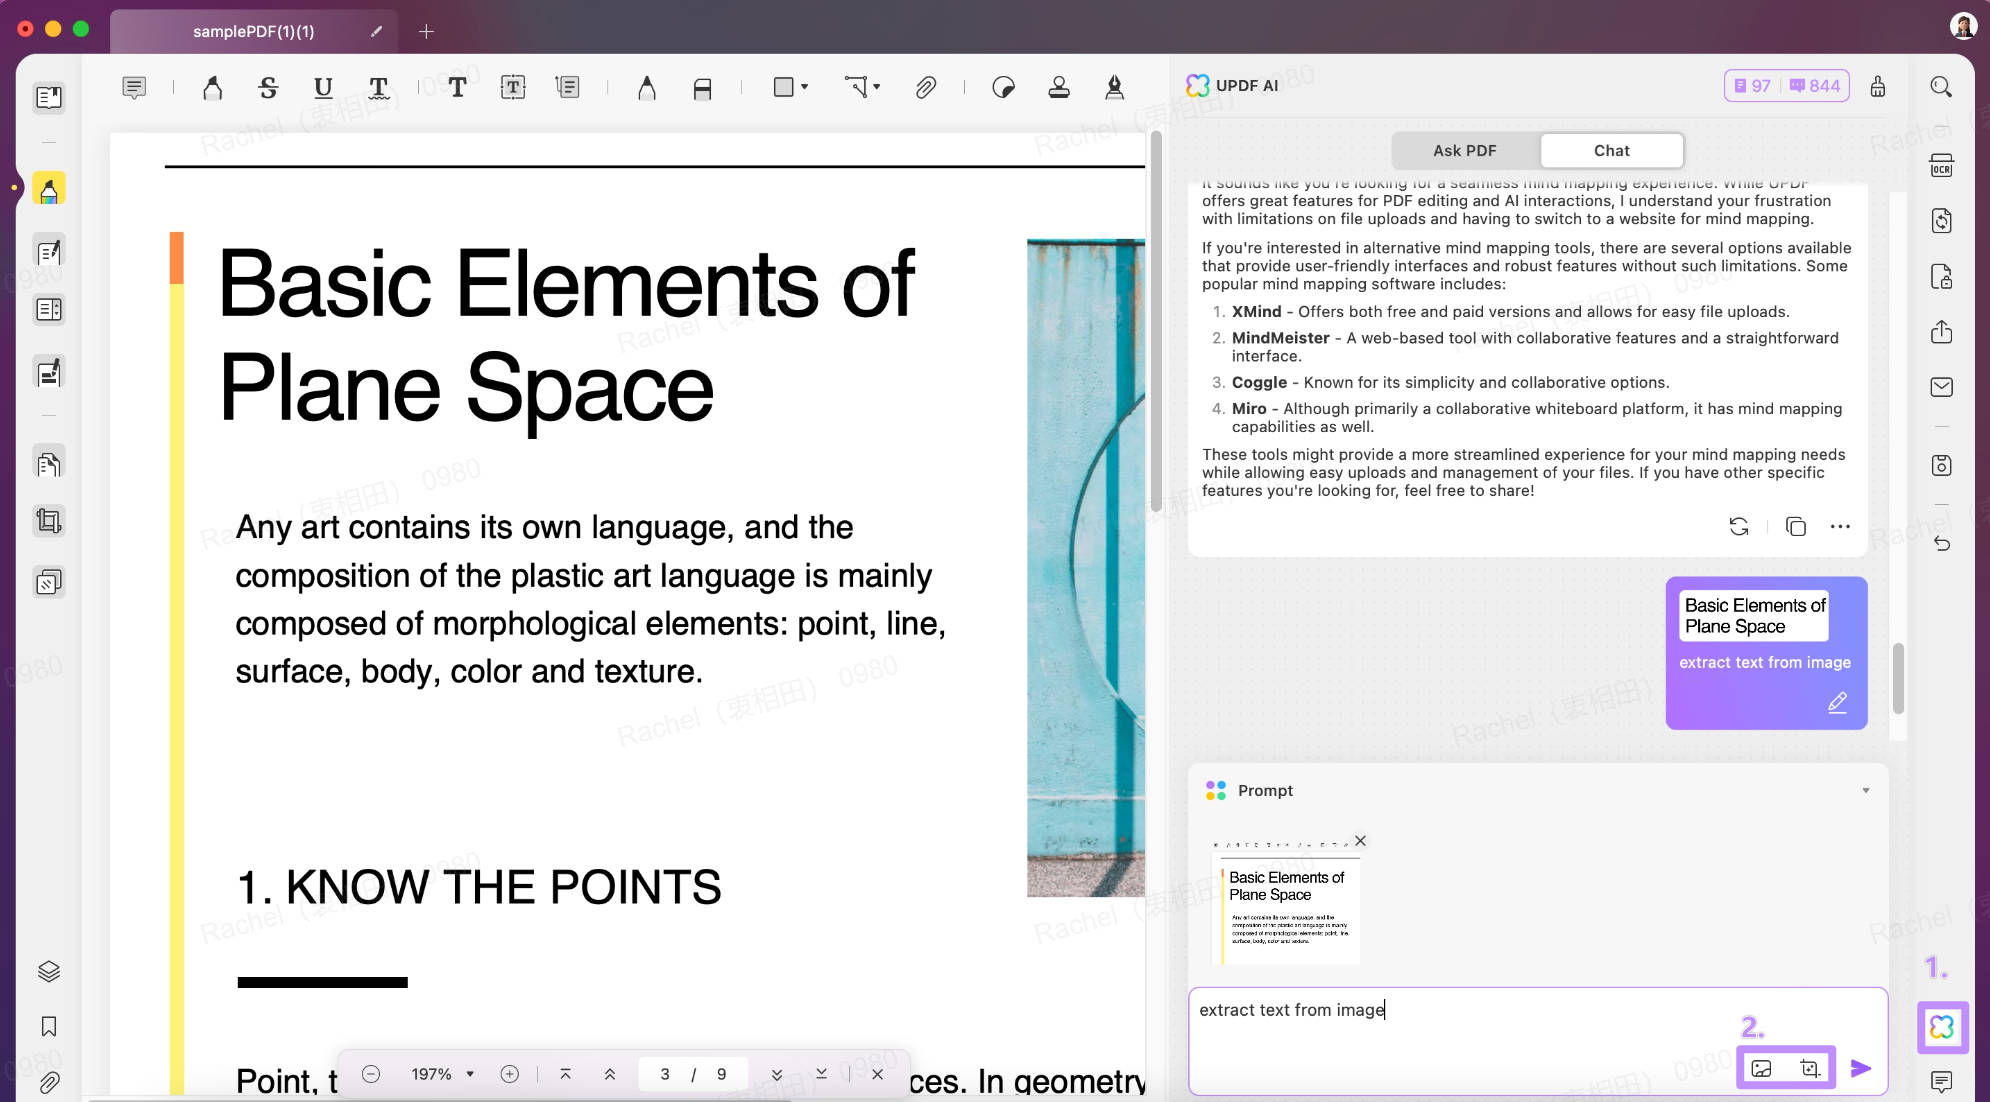This screenshot has height=1102, width=1990.
Task: Select the Text Callout tool
Action: pyautogui.click(x=568, y=88)
